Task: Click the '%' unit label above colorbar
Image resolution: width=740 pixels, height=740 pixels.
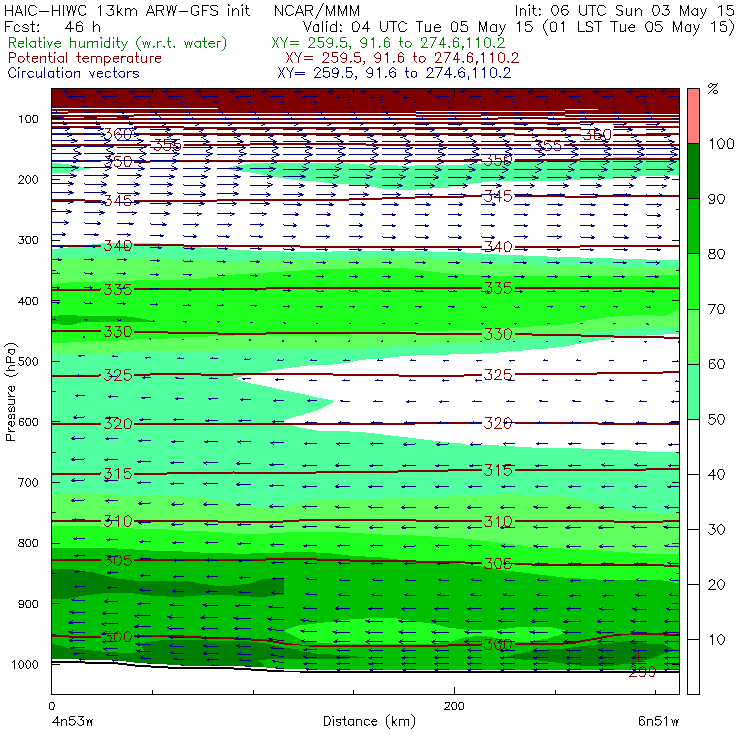Action: tap(713, 89)
